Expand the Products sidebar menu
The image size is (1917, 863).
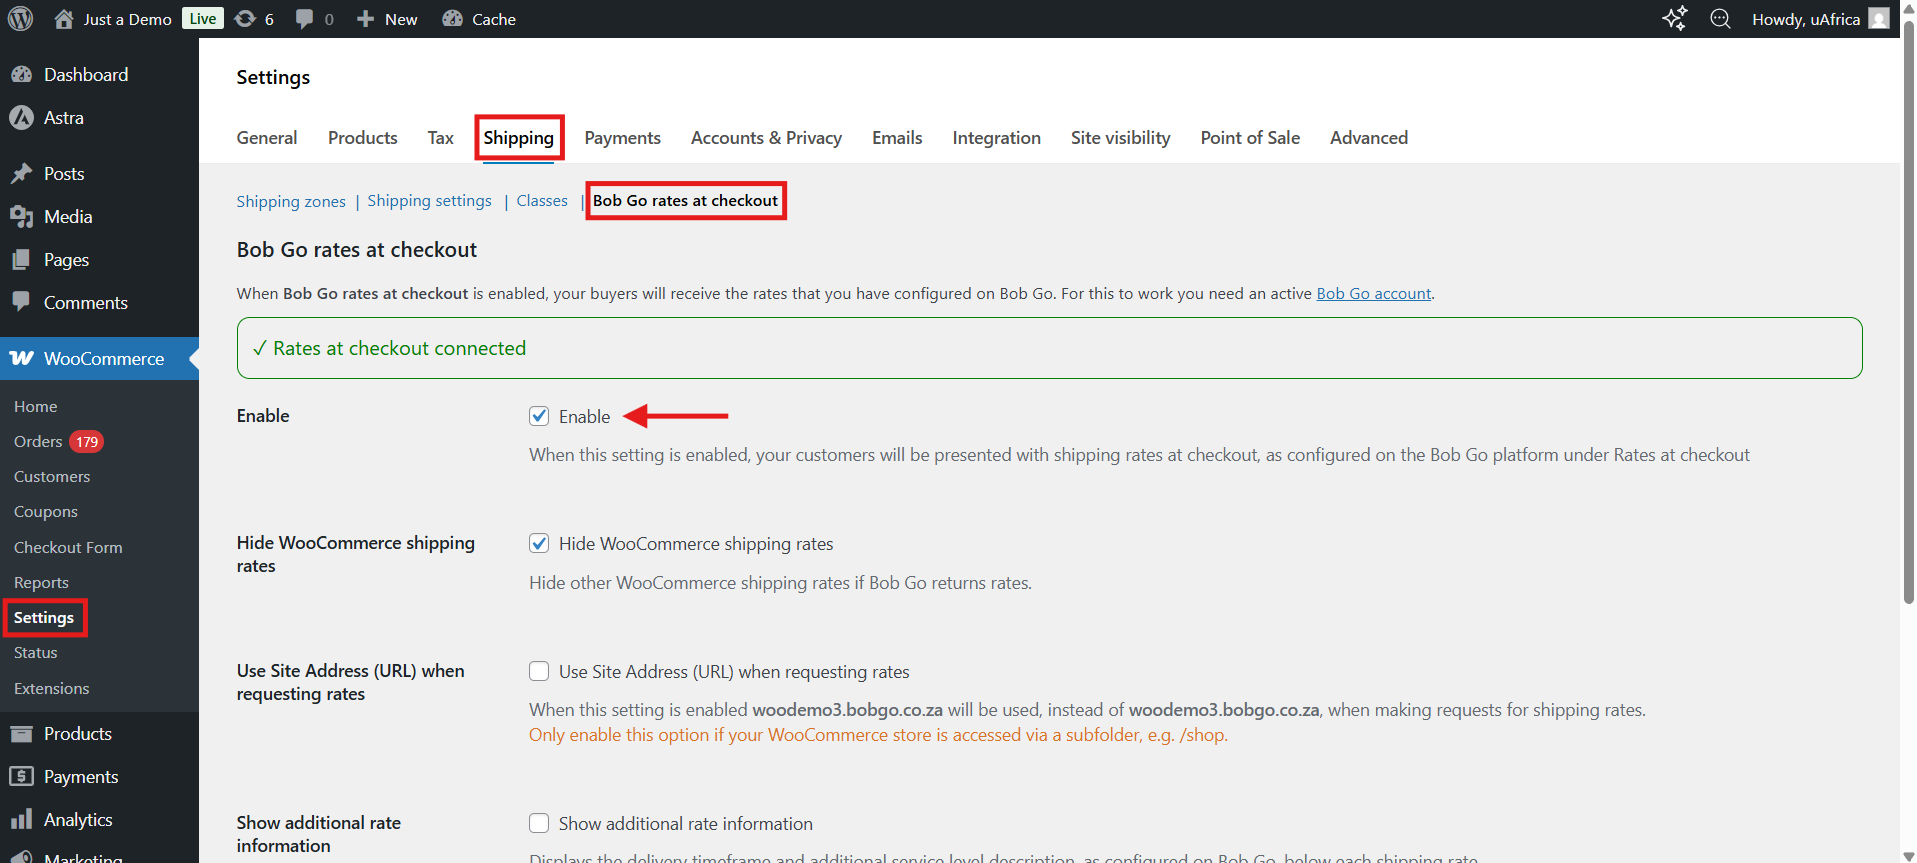(x=77, y=734)
